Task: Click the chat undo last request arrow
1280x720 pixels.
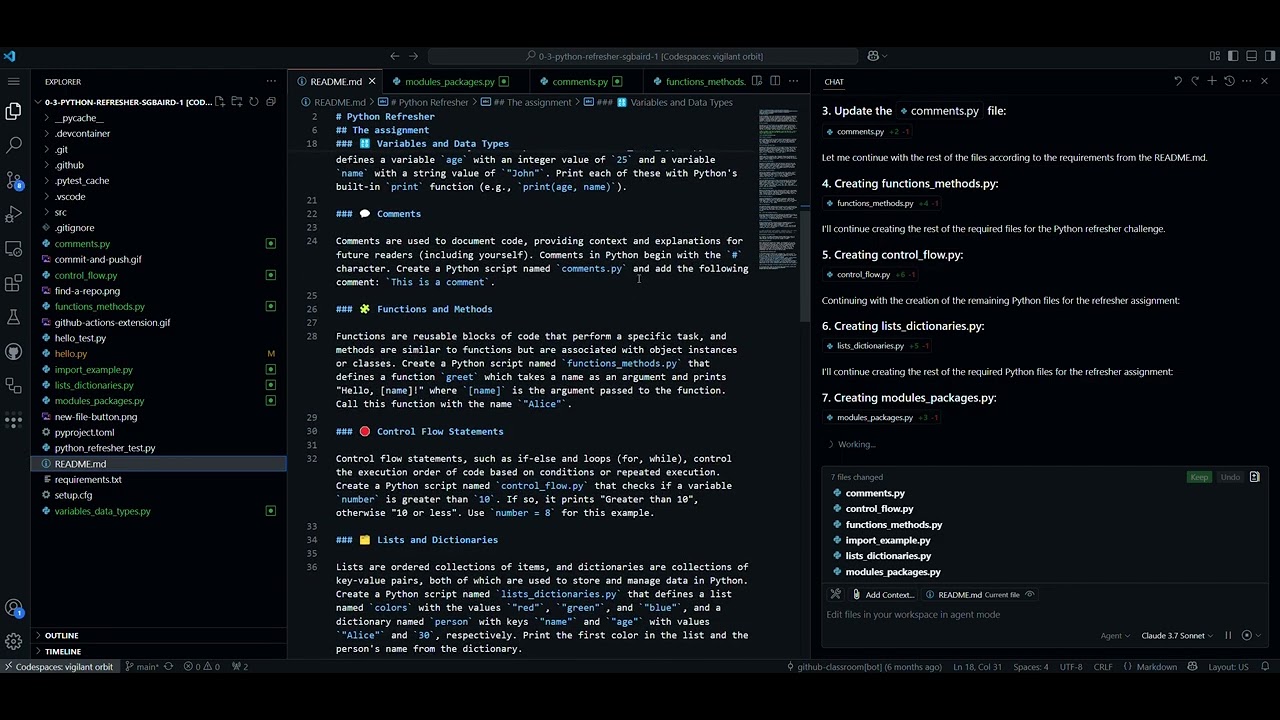Action: (1178, 81)
